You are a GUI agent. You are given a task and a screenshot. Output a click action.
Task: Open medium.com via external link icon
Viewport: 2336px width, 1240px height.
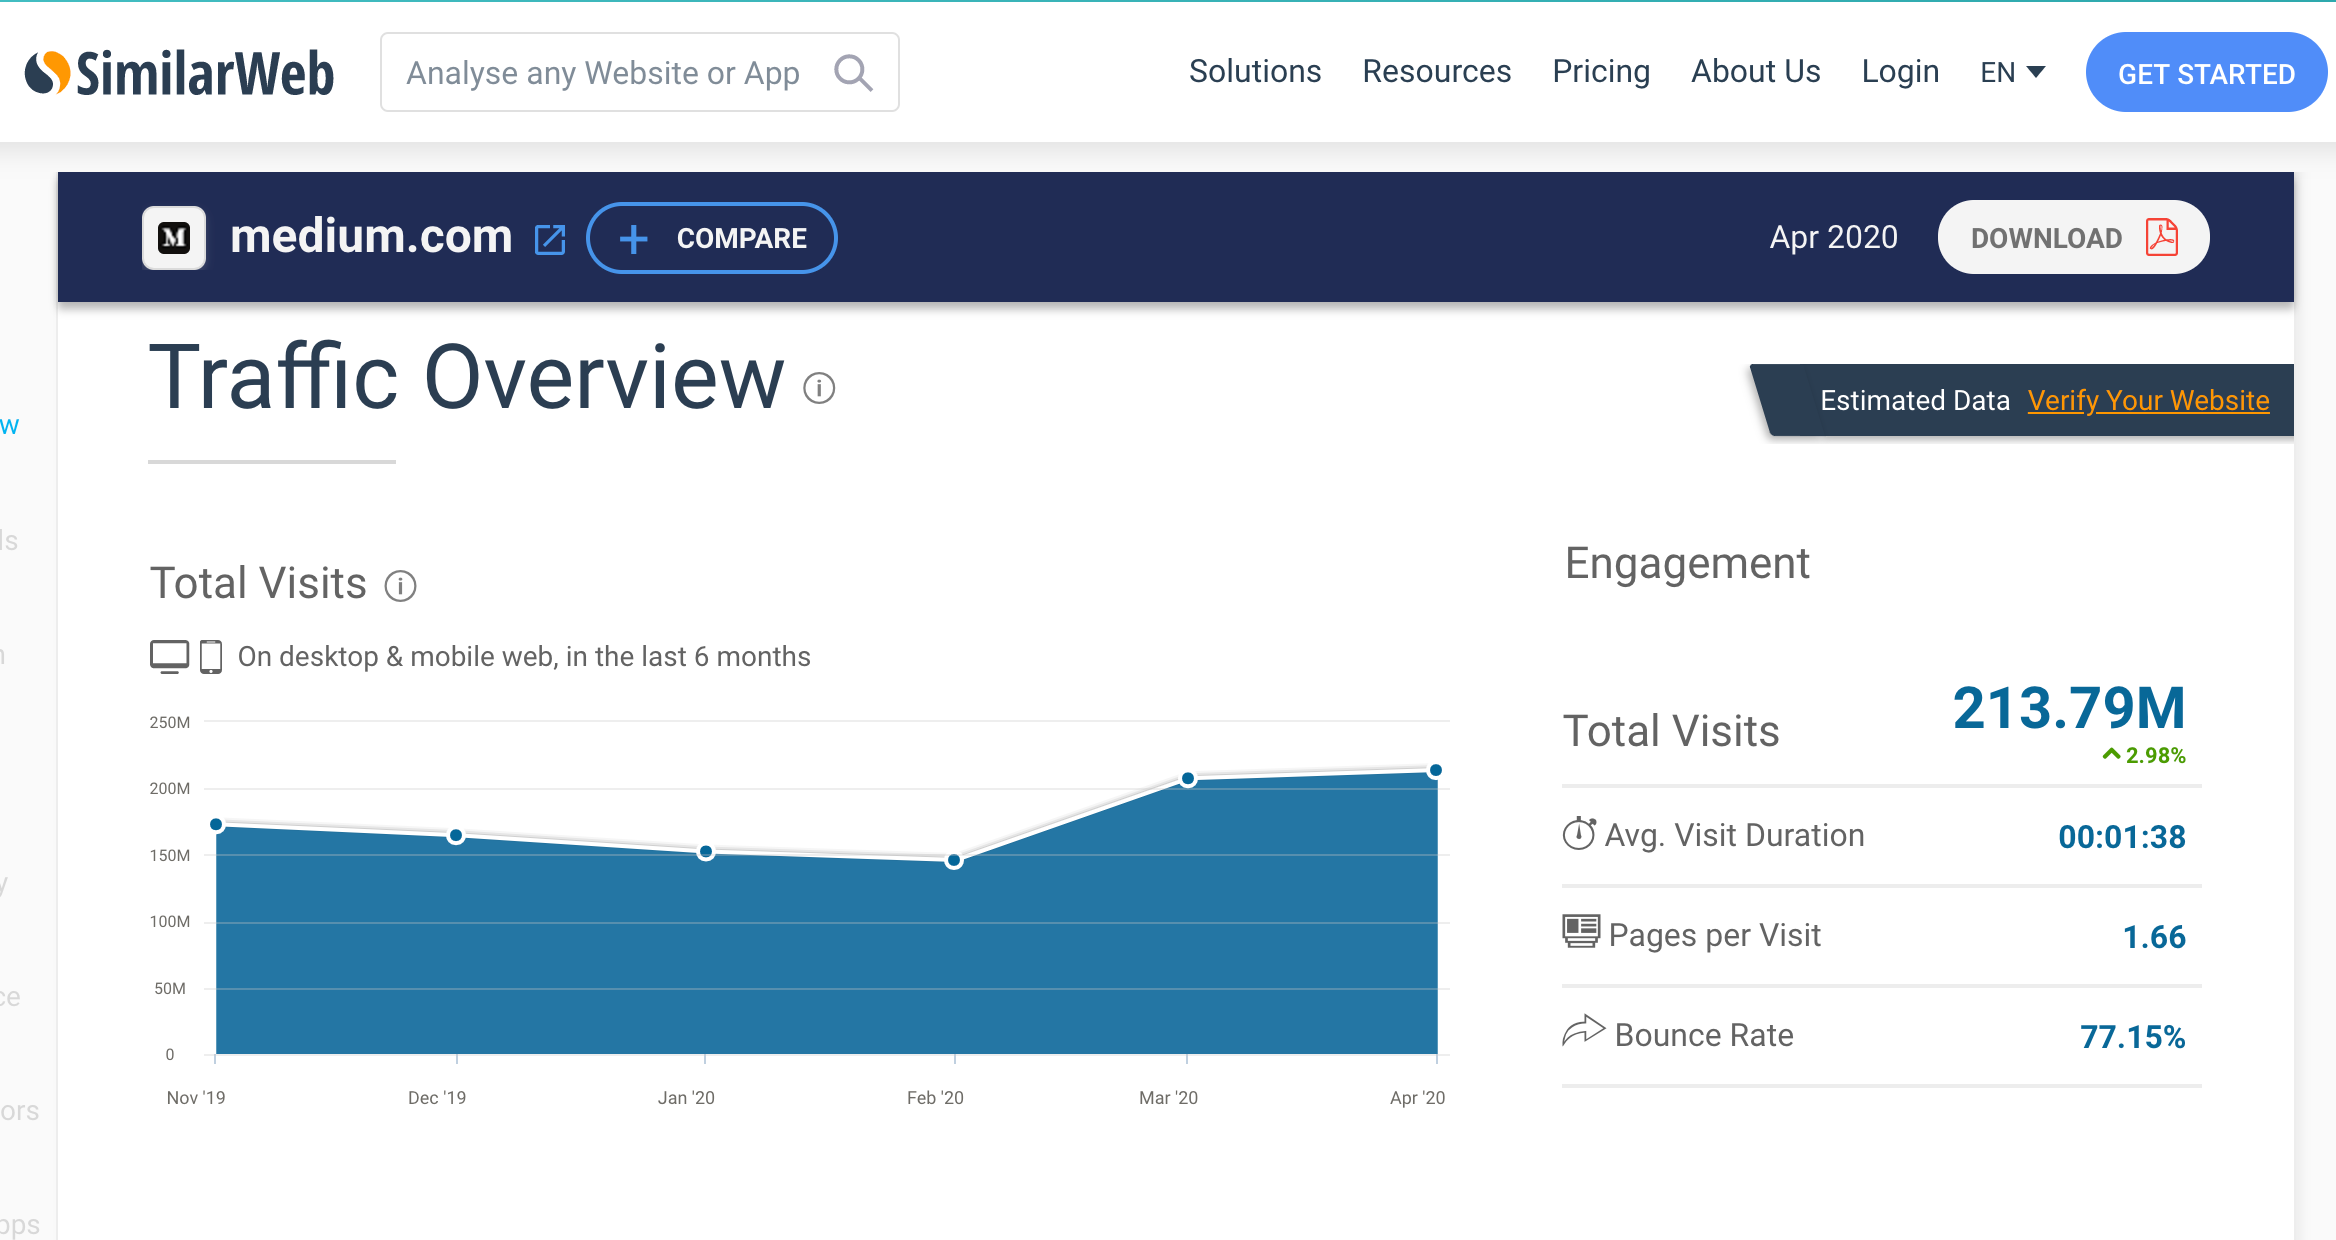[x=550, y=240]
